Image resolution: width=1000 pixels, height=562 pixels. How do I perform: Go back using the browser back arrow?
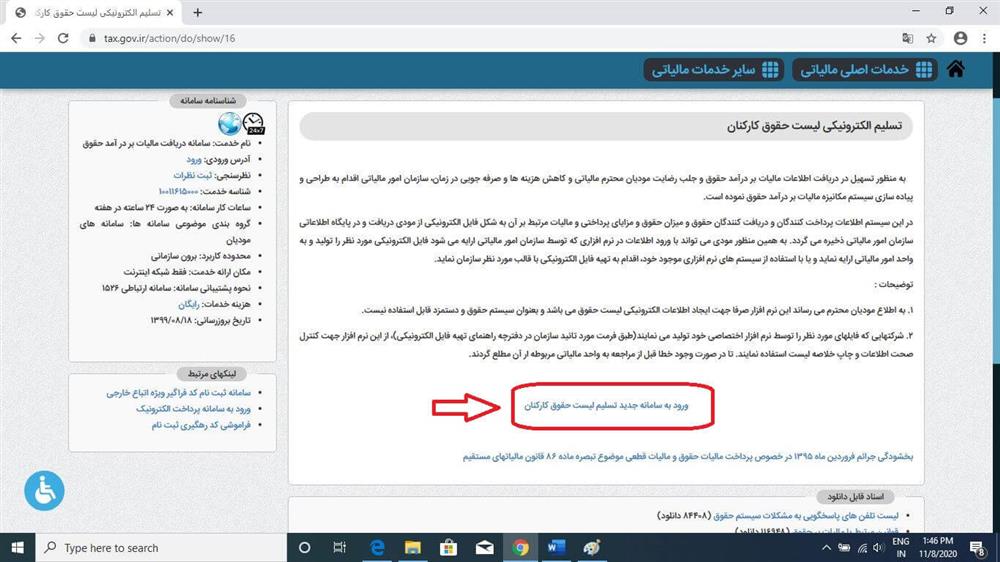(14, 38)
